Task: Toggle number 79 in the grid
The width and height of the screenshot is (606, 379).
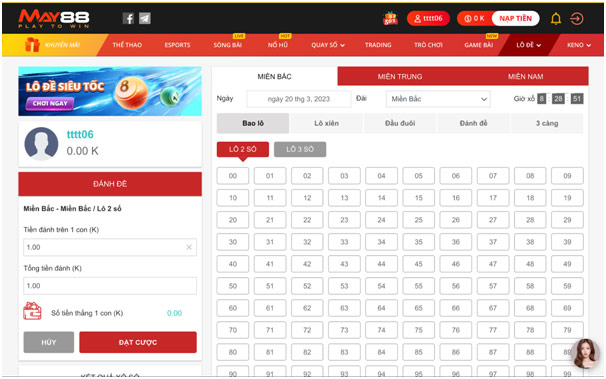Action: click(x=567, y=330)
